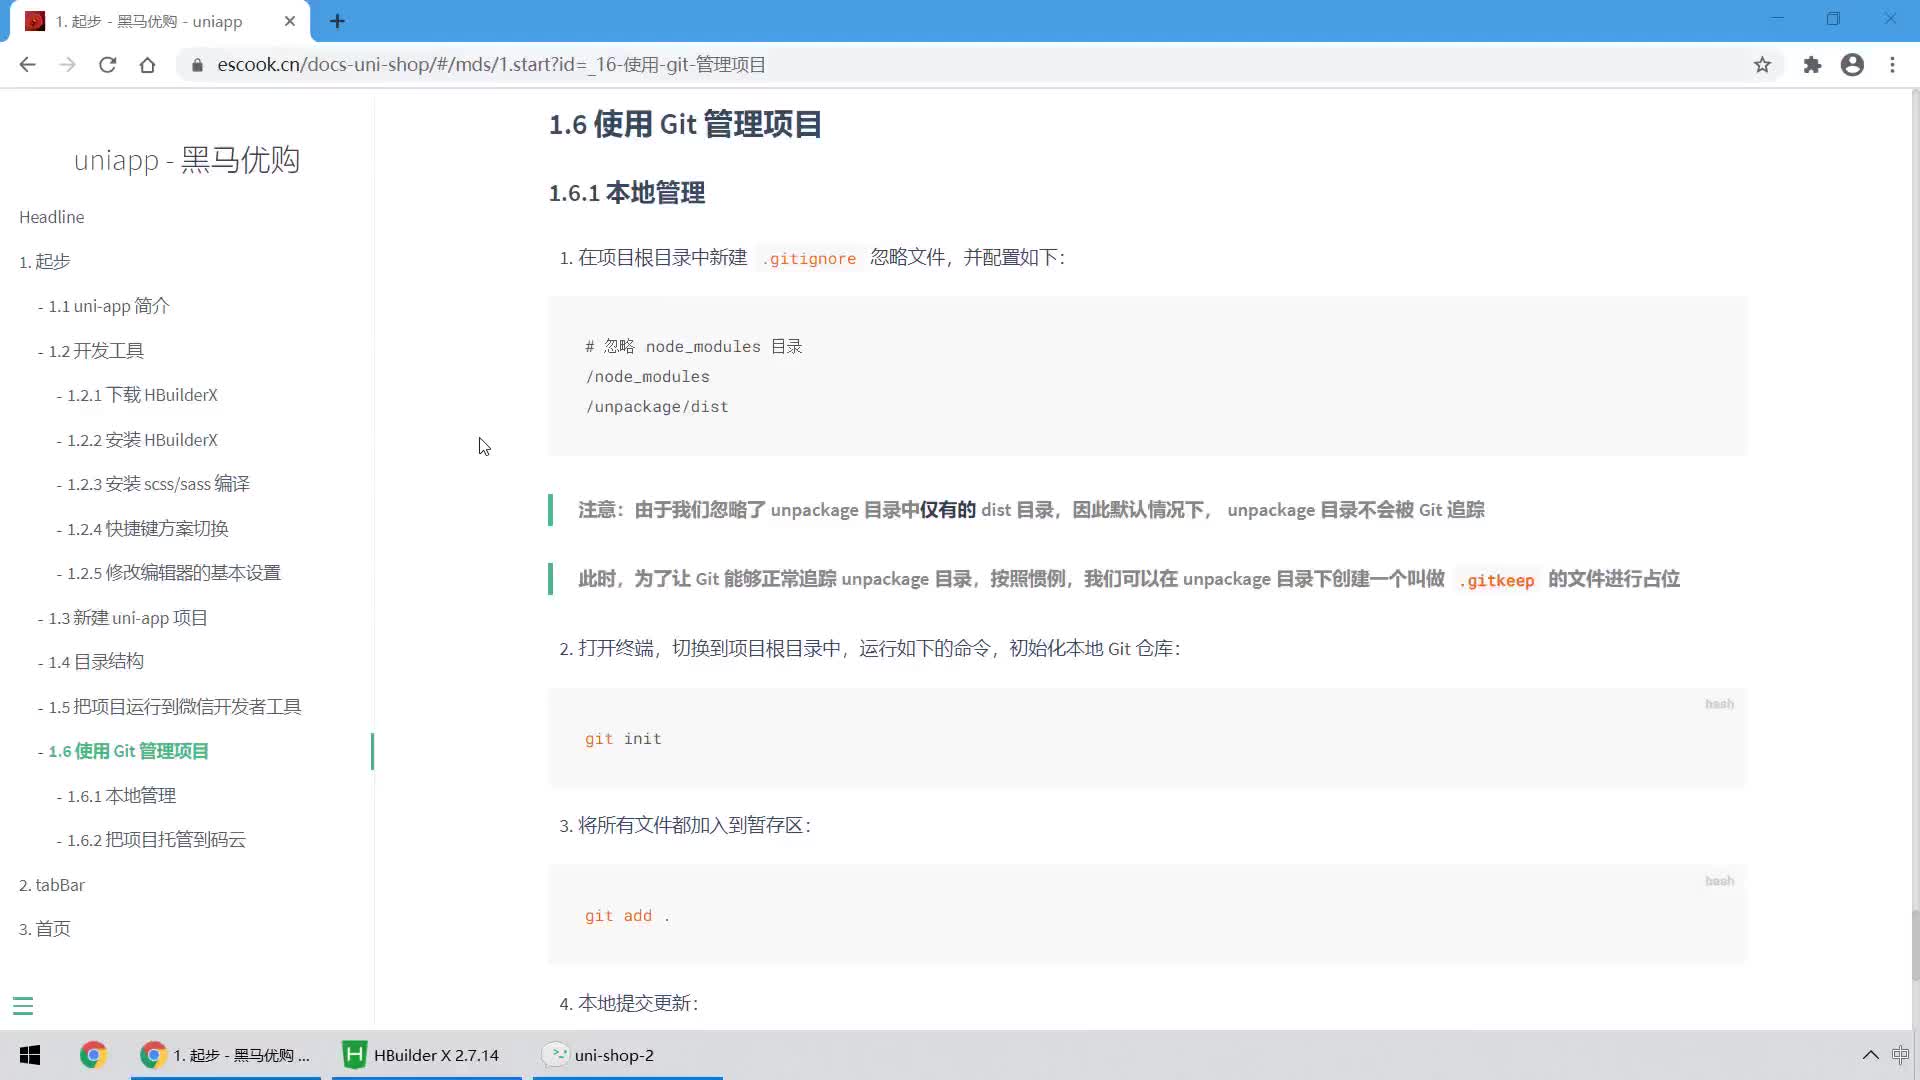Click the 1.6 使用 Git 管理项目 heading
Screen dimensions: 1920x1080
tap(685, 124)
